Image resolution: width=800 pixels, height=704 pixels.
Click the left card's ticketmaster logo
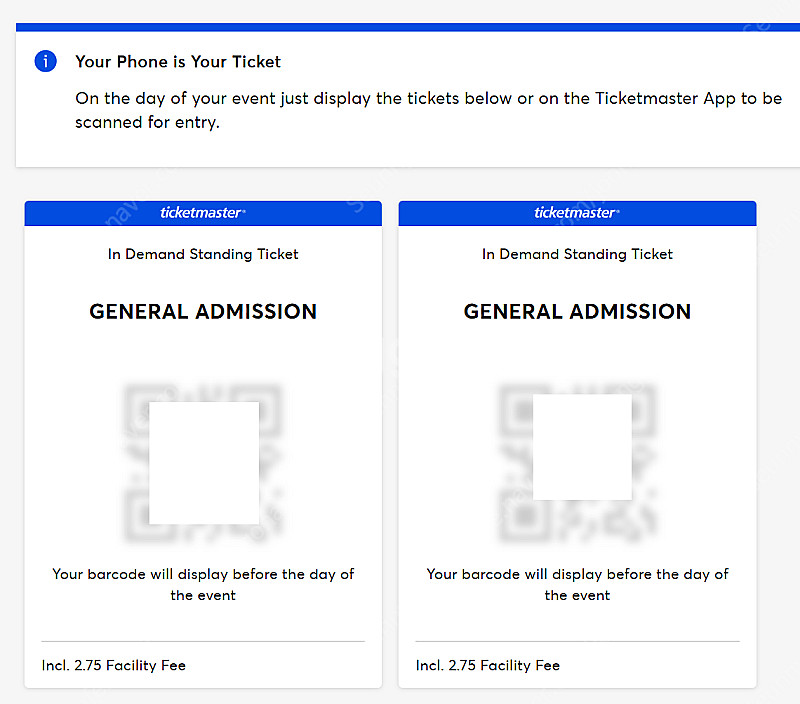pos(203,212)
